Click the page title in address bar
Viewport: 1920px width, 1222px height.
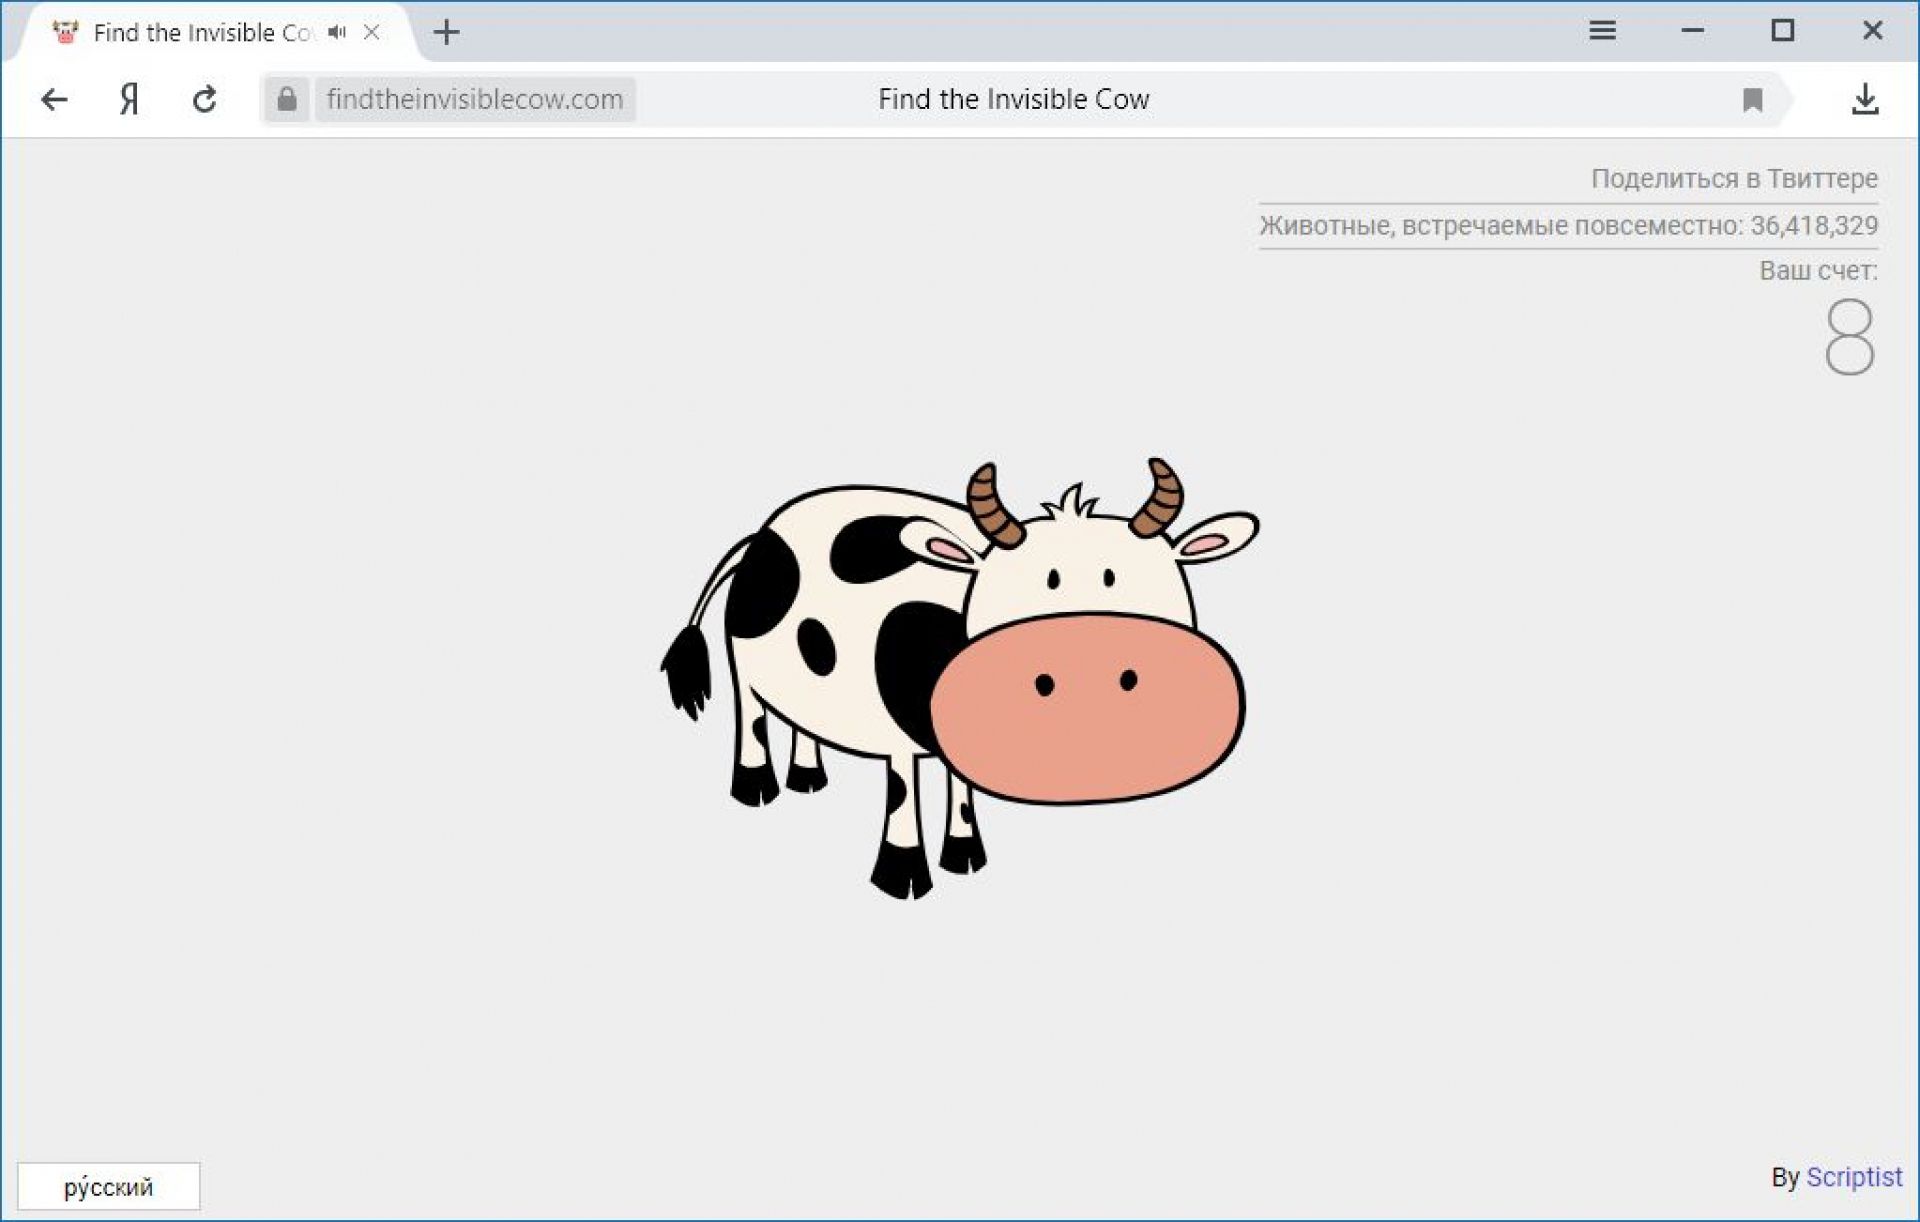tap(1013, 99)
